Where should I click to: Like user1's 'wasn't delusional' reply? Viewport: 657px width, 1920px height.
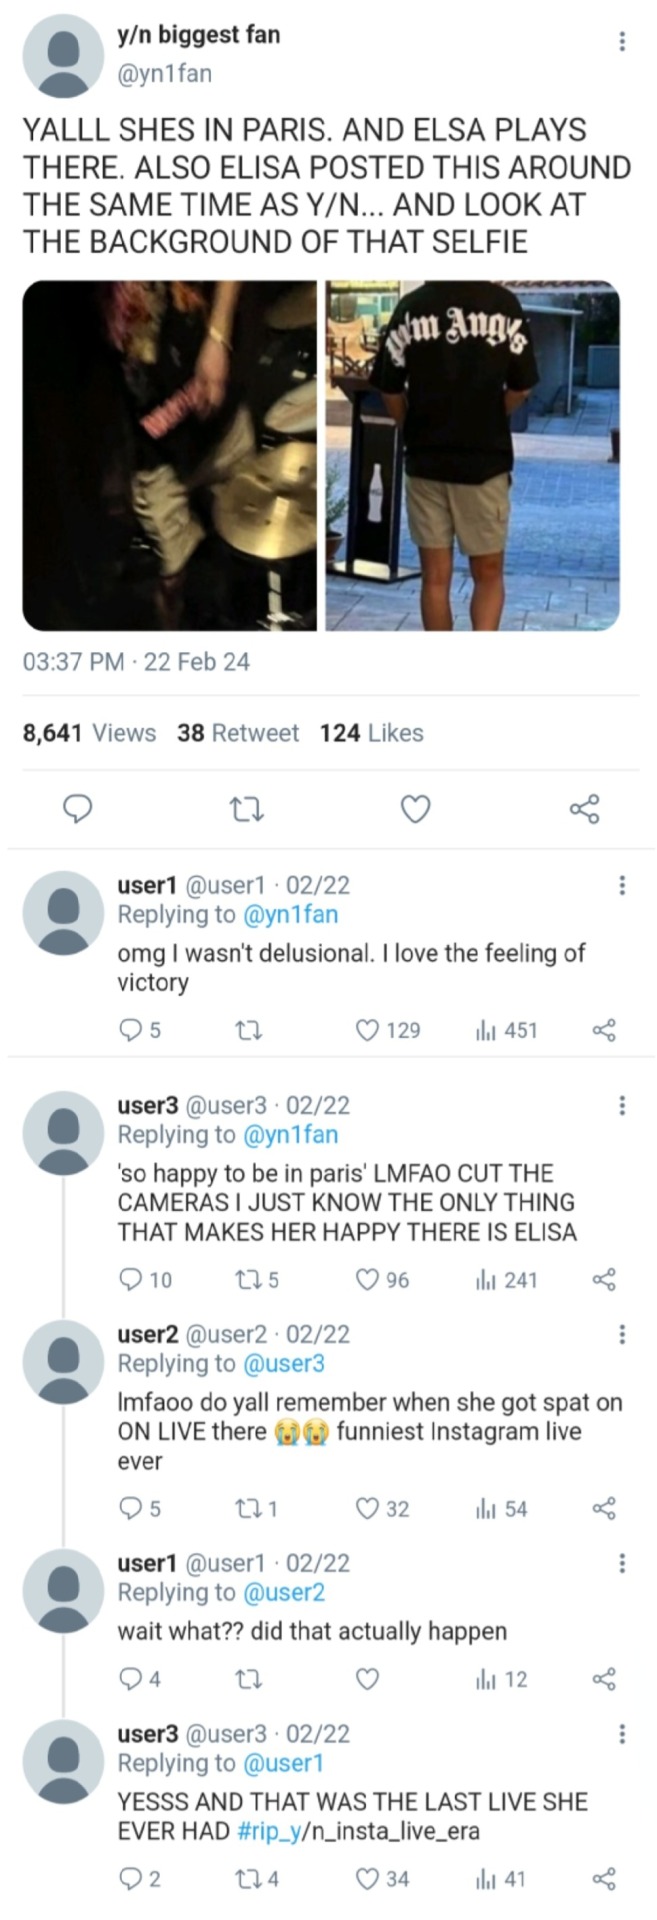[368, 1030]
